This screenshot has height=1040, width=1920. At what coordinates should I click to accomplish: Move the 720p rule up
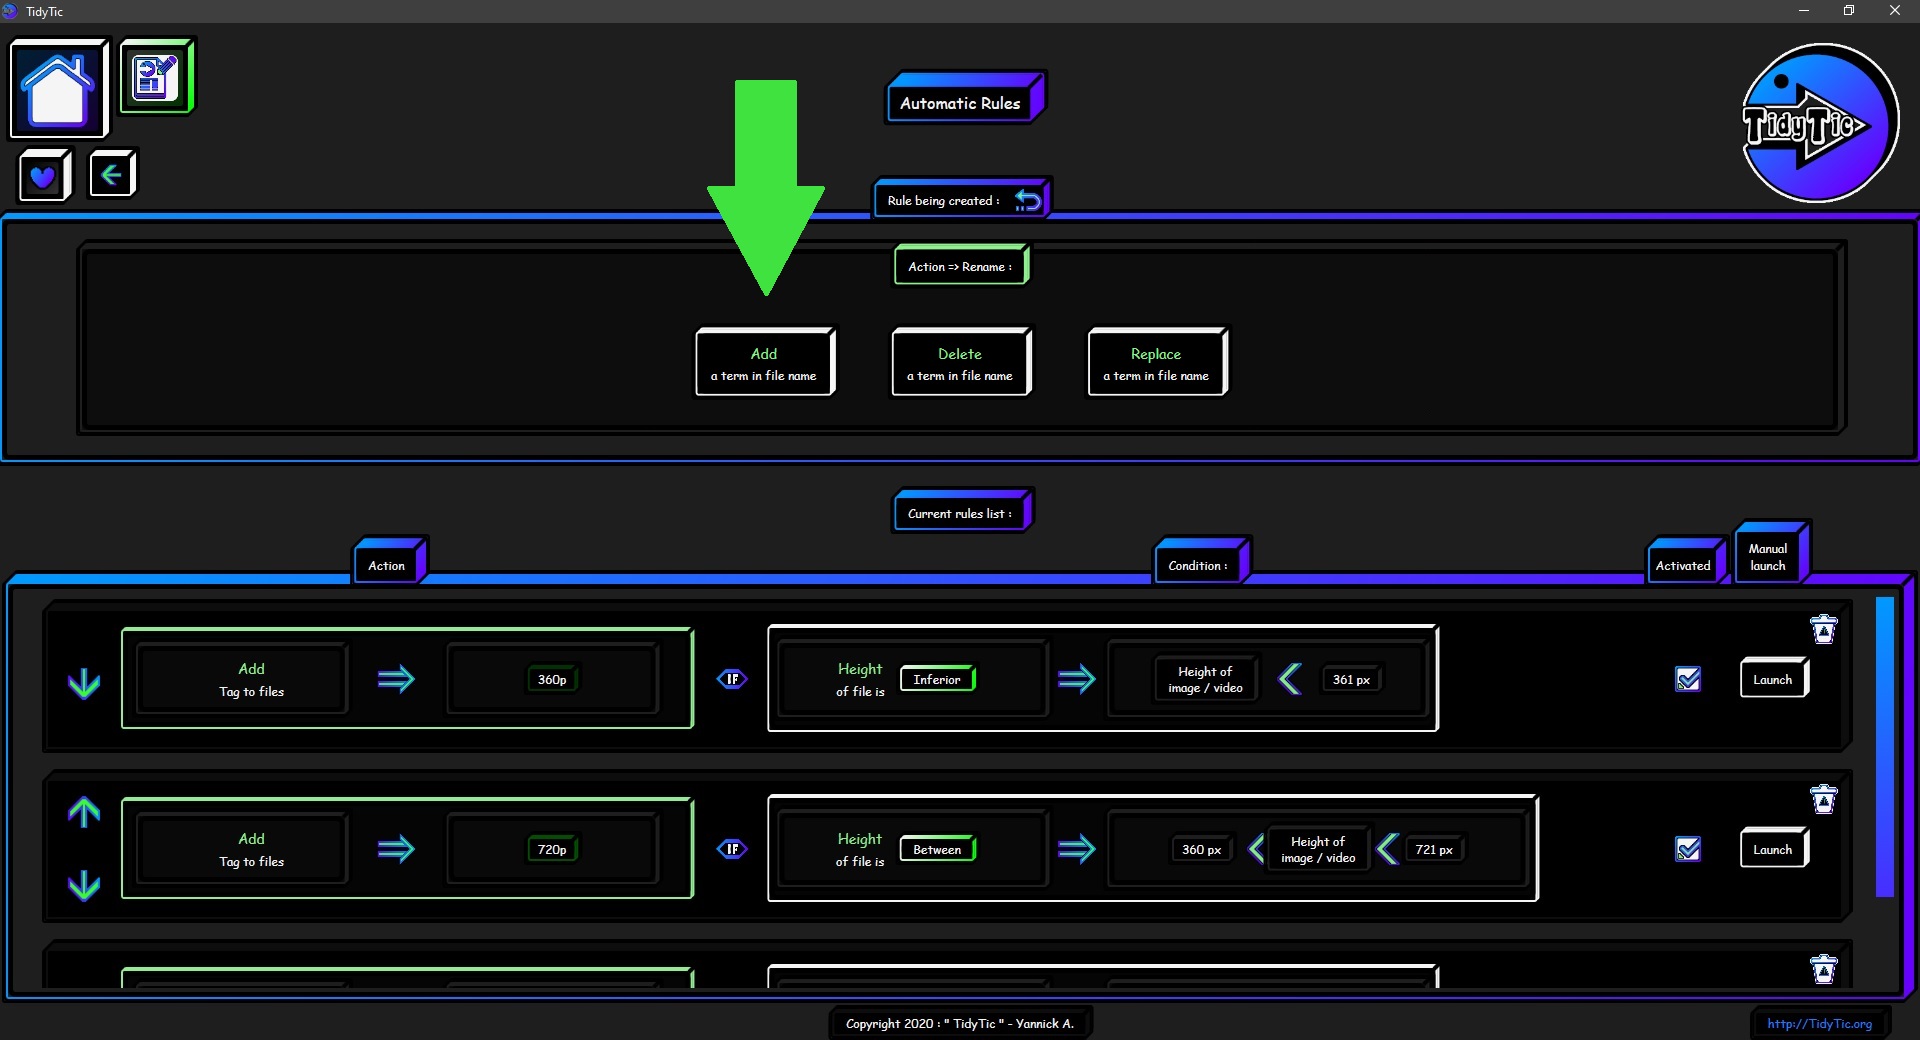(x=84, y=812)
